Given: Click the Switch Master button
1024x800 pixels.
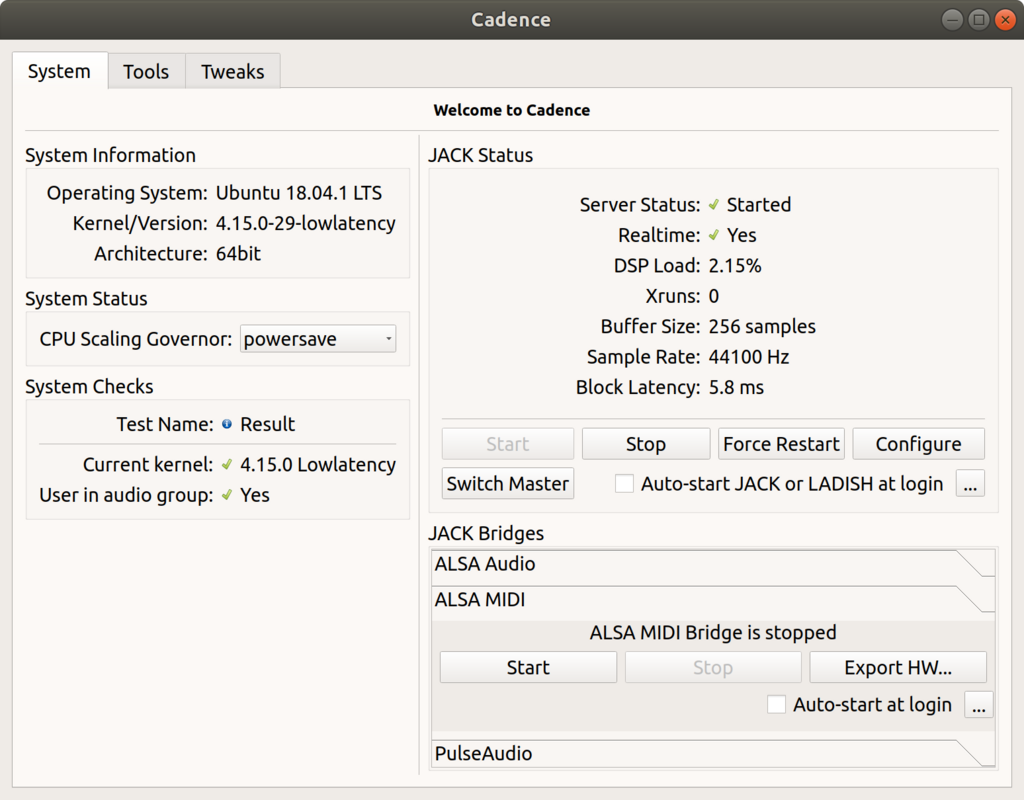Looking at the screenshot, I should [508, 484].
